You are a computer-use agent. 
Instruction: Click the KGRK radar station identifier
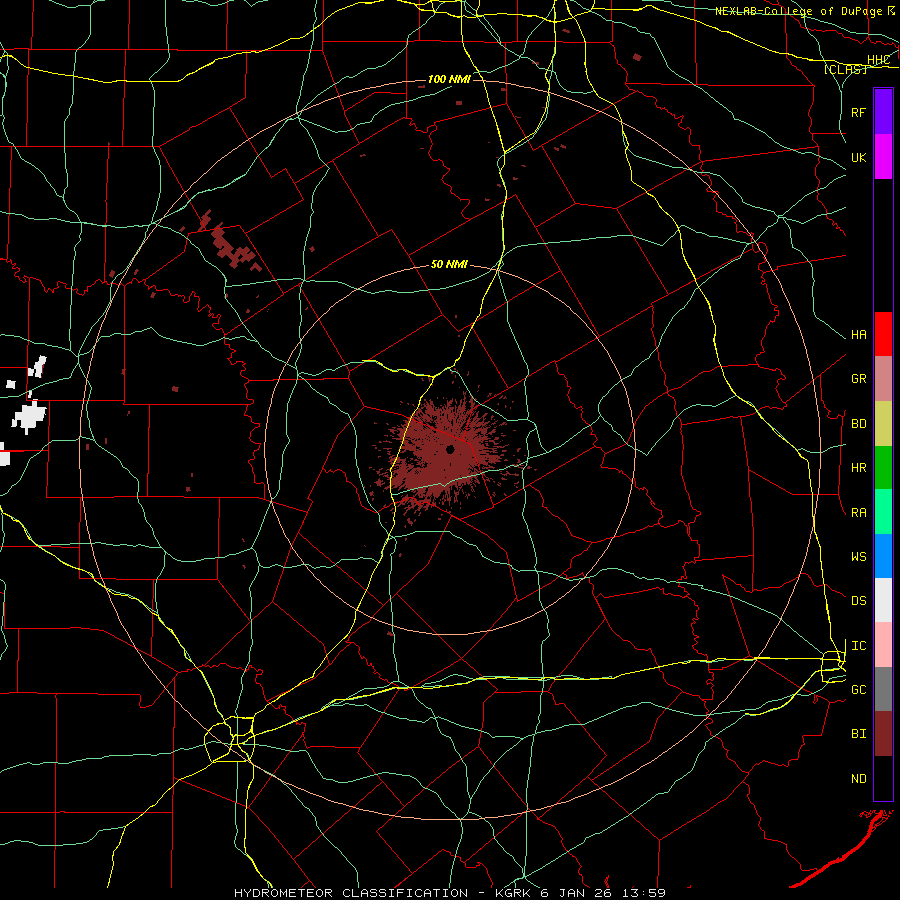click(511, 893)
